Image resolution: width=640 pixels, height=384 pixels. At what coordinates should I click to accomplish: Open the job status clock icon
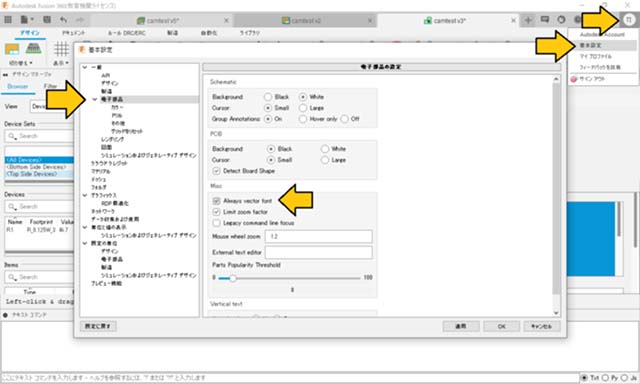point(562,19)
